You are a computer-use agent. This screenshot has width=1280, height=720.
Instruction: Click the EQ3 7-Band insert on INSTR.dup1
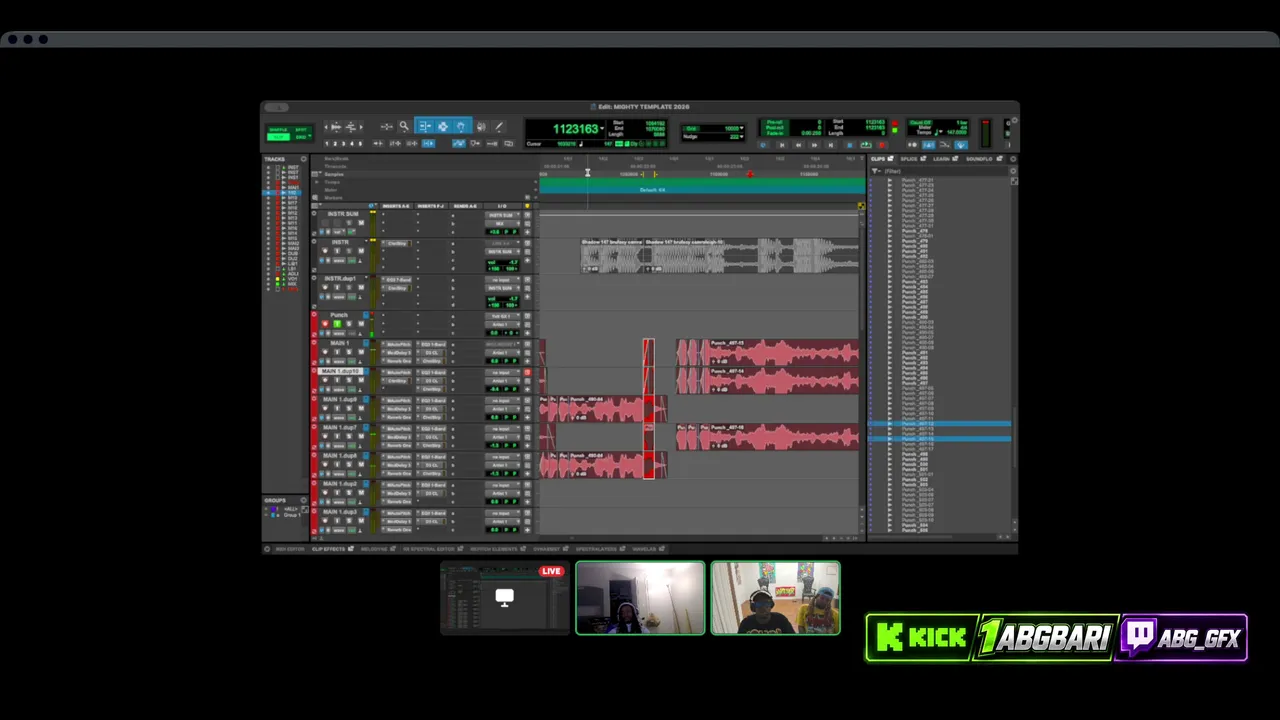(399, 280)
